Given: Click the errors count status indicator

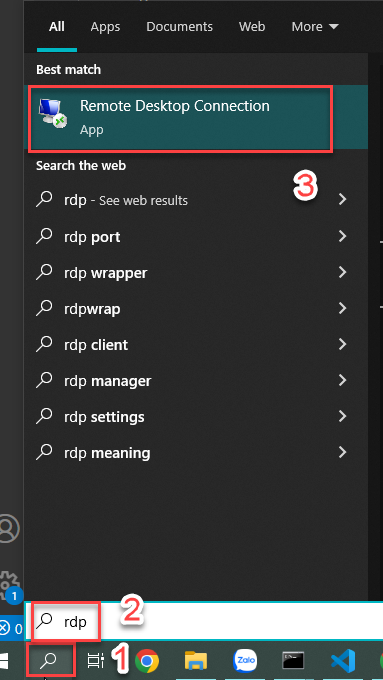Looking at the screenshot, I should pyautogui.click(x=11, y=628).
